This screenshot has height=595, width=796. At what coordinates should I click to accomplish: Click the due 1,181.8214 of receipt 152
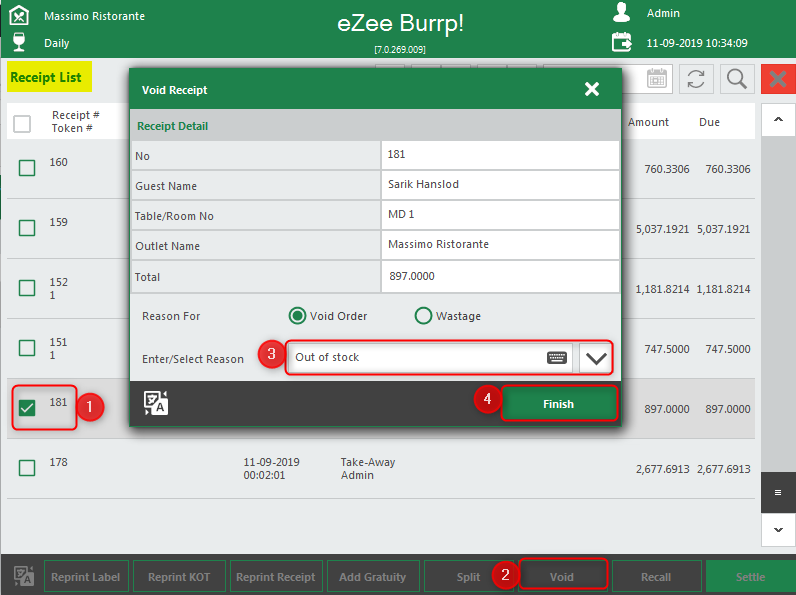pyautogui.click(x=723, y=289)
